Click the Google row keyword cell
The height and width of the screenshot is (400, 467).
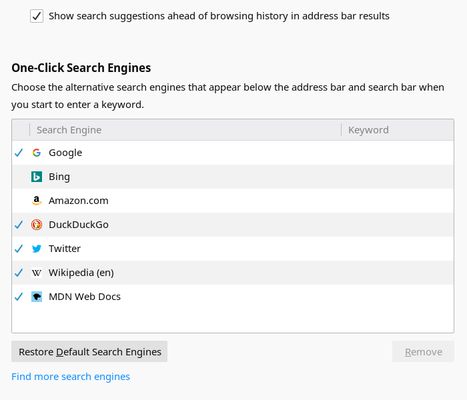click(x=397, y=153)
